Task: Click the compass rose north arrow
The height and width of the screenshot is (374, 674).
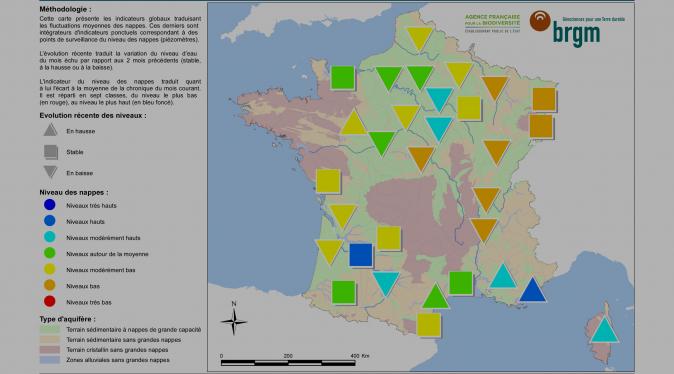Action: coord(234,319)
